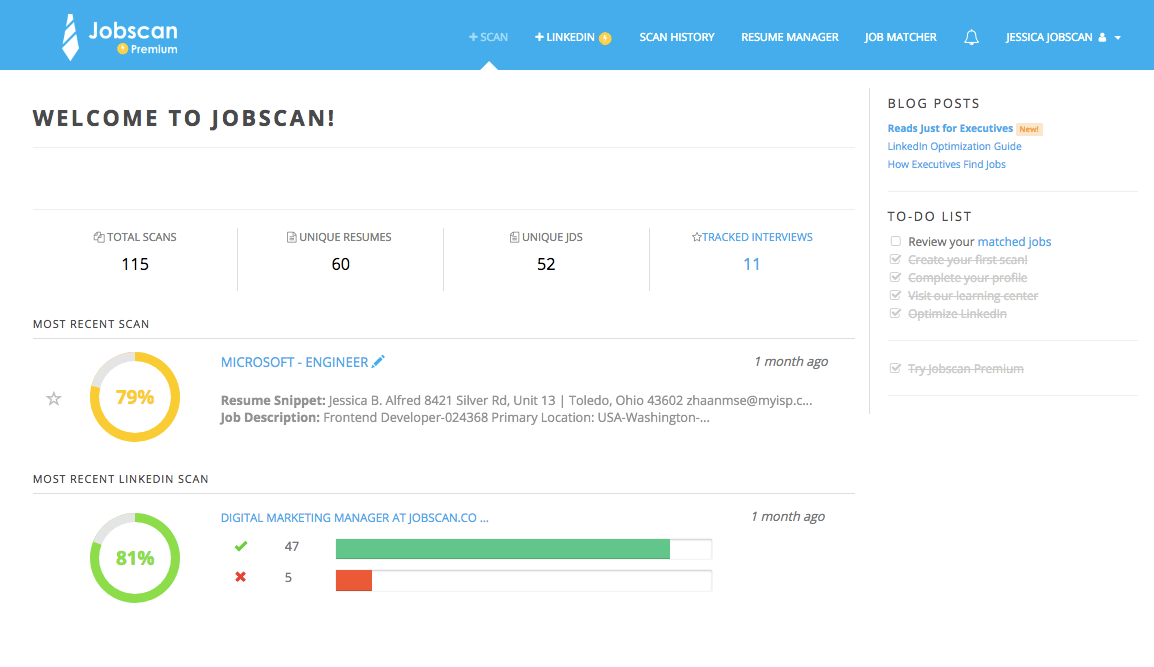The height and width of the screenshot is (667, 1154).
Task: Click the green matched keywords bar
Action: pos(503,549)
